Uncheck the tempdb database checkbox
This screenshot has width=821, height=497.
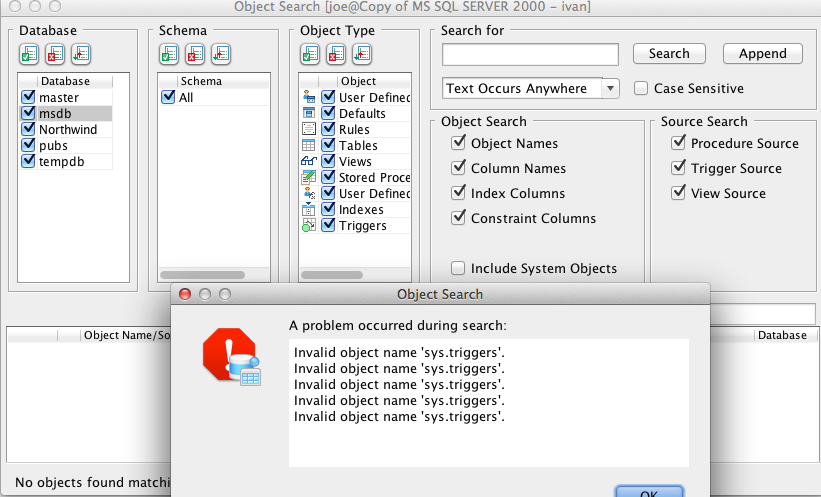(28, 161)
